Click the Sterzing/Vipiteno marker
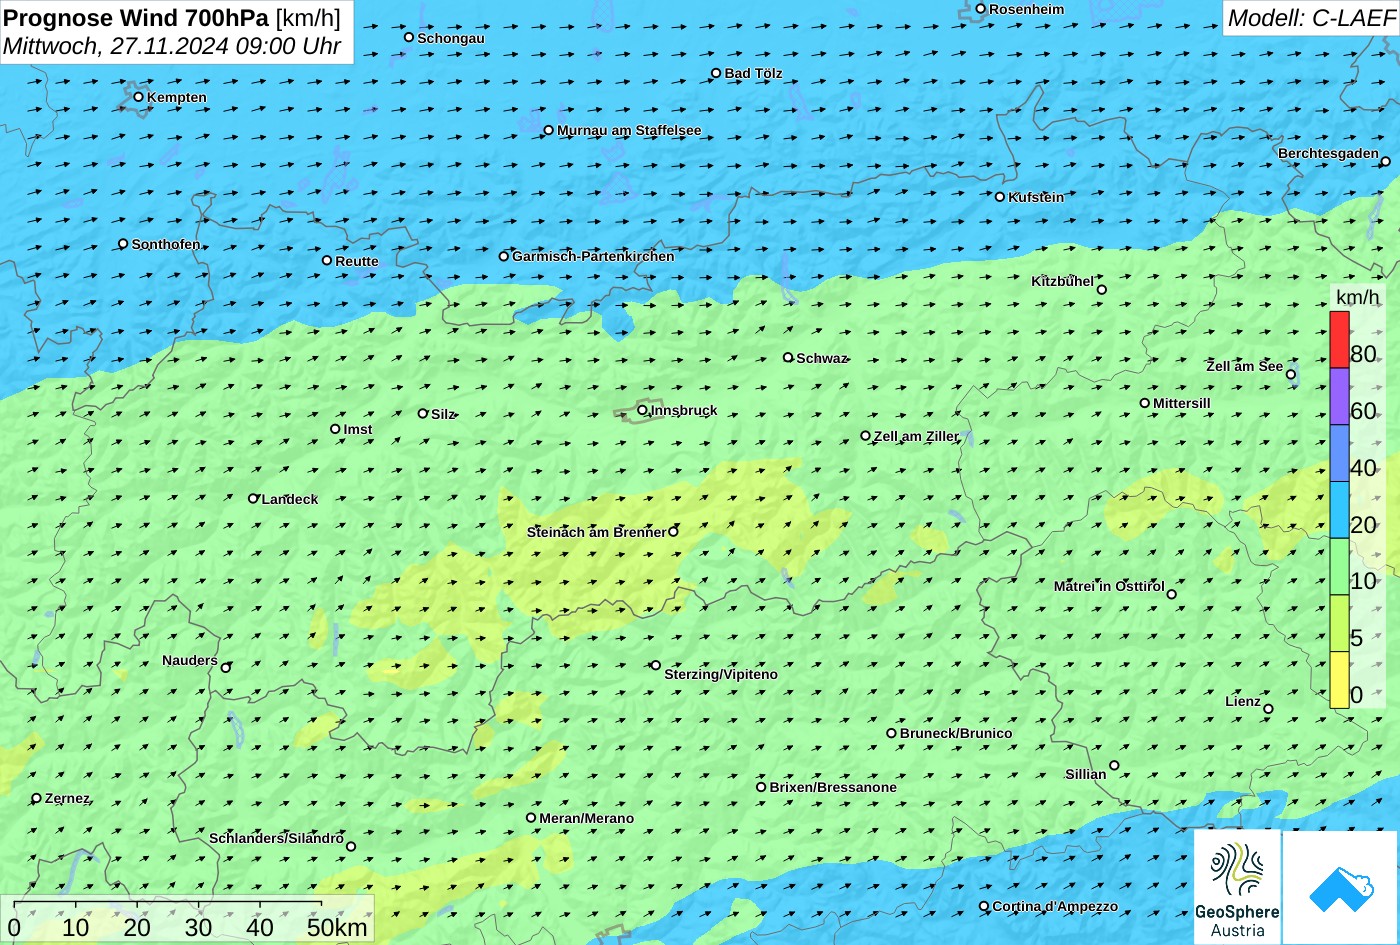Viewport: 1400px width, 945px height. click(656, 665)
